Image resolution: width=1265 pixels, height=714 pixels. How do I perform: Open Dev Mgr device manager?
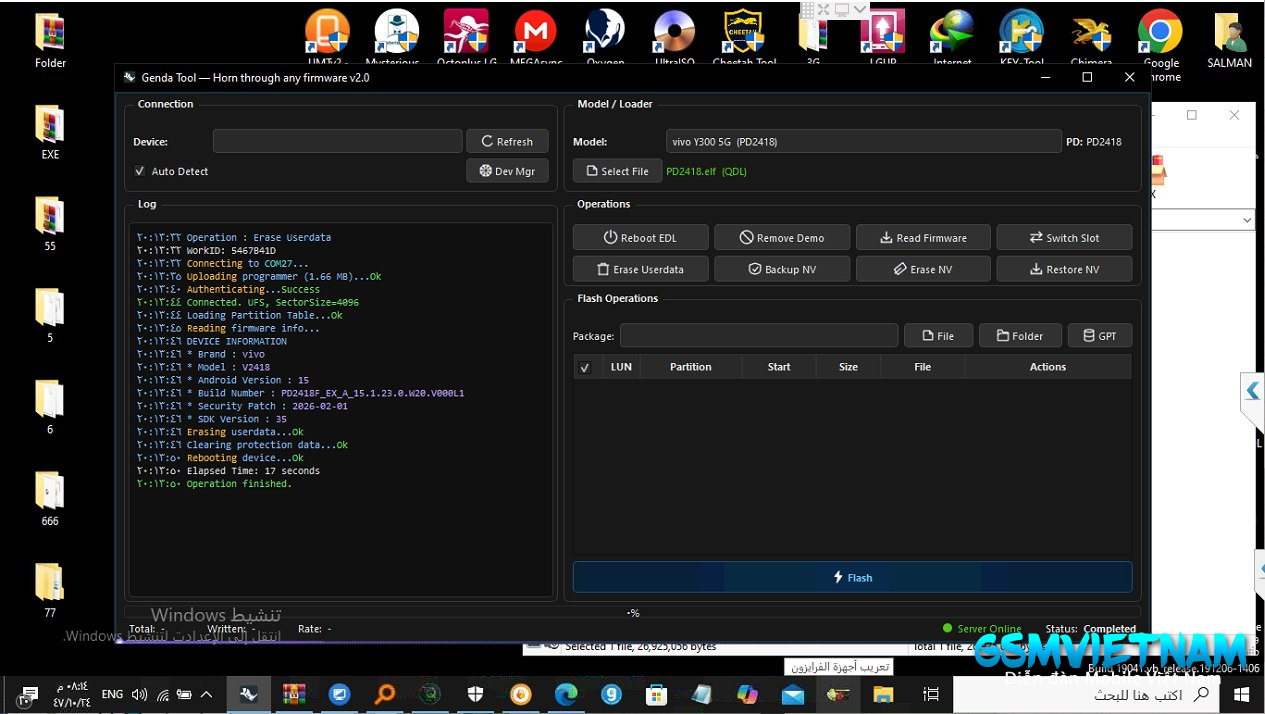tap(507, 171)
